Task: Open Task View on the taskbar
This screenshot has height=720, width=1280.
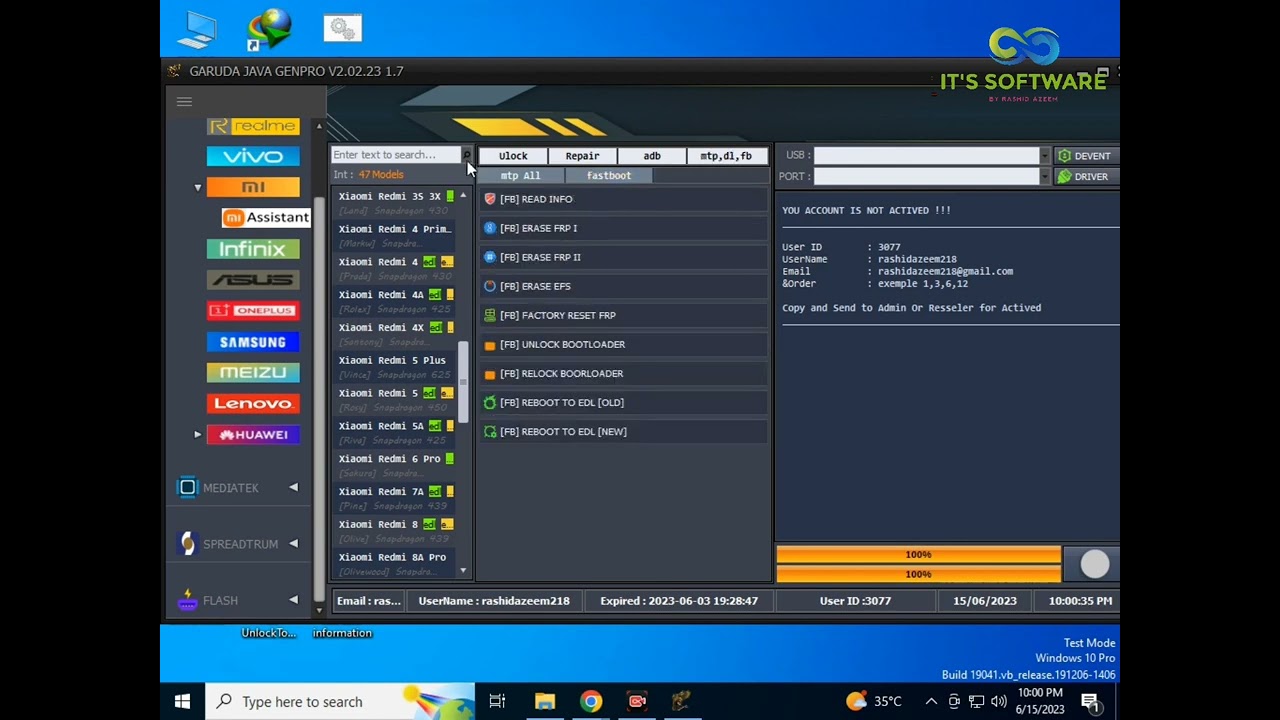Action: 497,701
